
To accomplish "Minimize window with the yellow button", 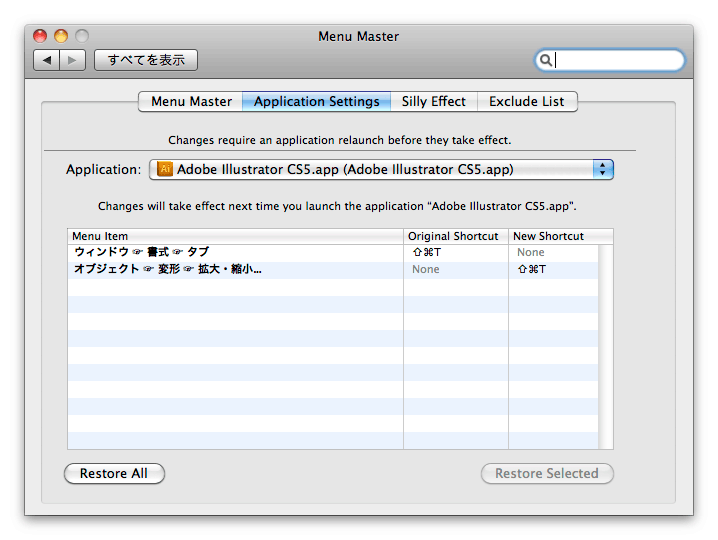I will [61, 36].
